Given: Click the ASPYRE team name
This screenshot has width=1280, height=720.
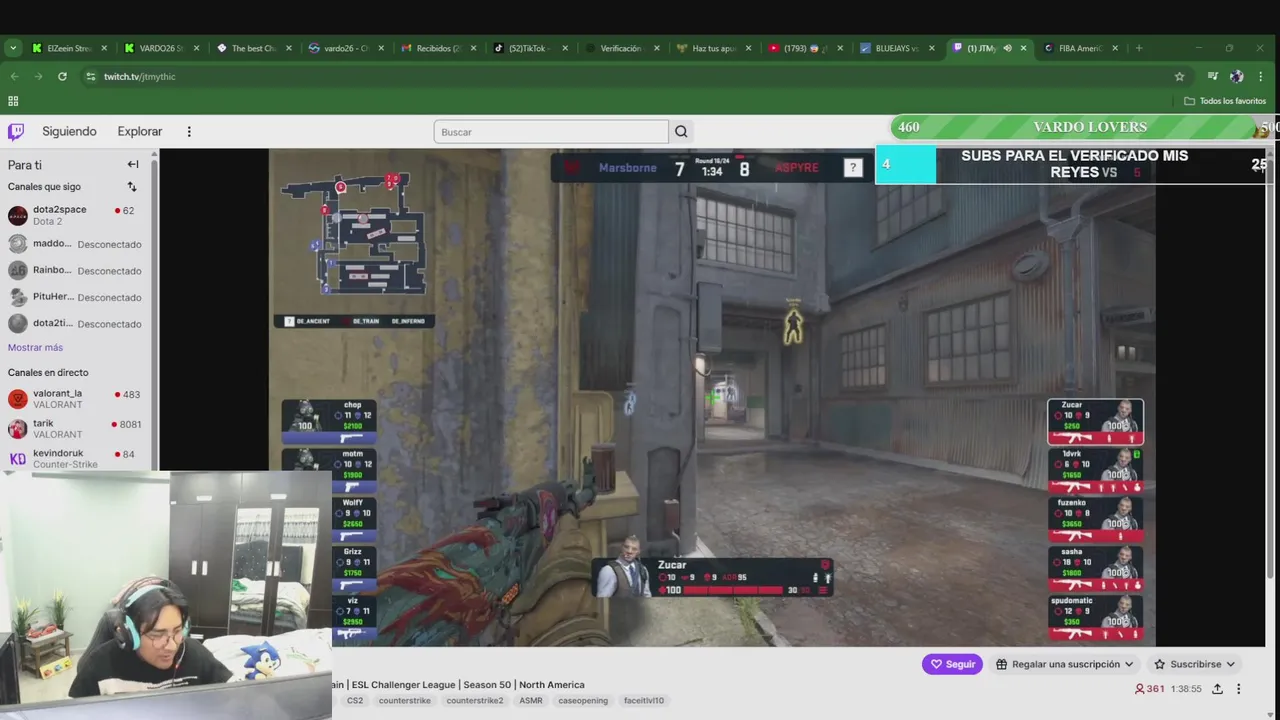Looking at the screenshot, I should pyautogui.click(x=797, y=168).
